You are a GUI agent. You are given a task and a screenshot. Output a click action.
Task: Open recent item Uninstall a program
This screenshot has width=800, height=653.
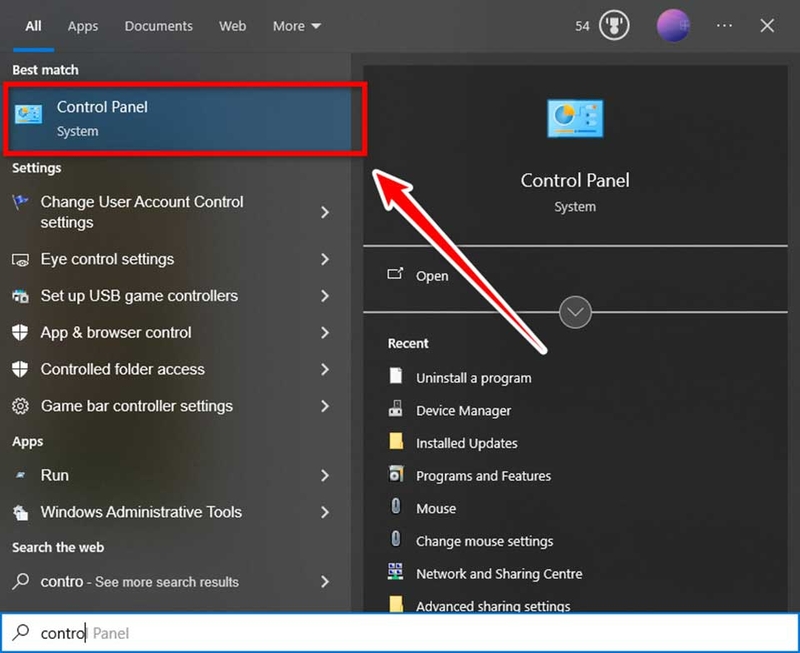coord(473,378)
